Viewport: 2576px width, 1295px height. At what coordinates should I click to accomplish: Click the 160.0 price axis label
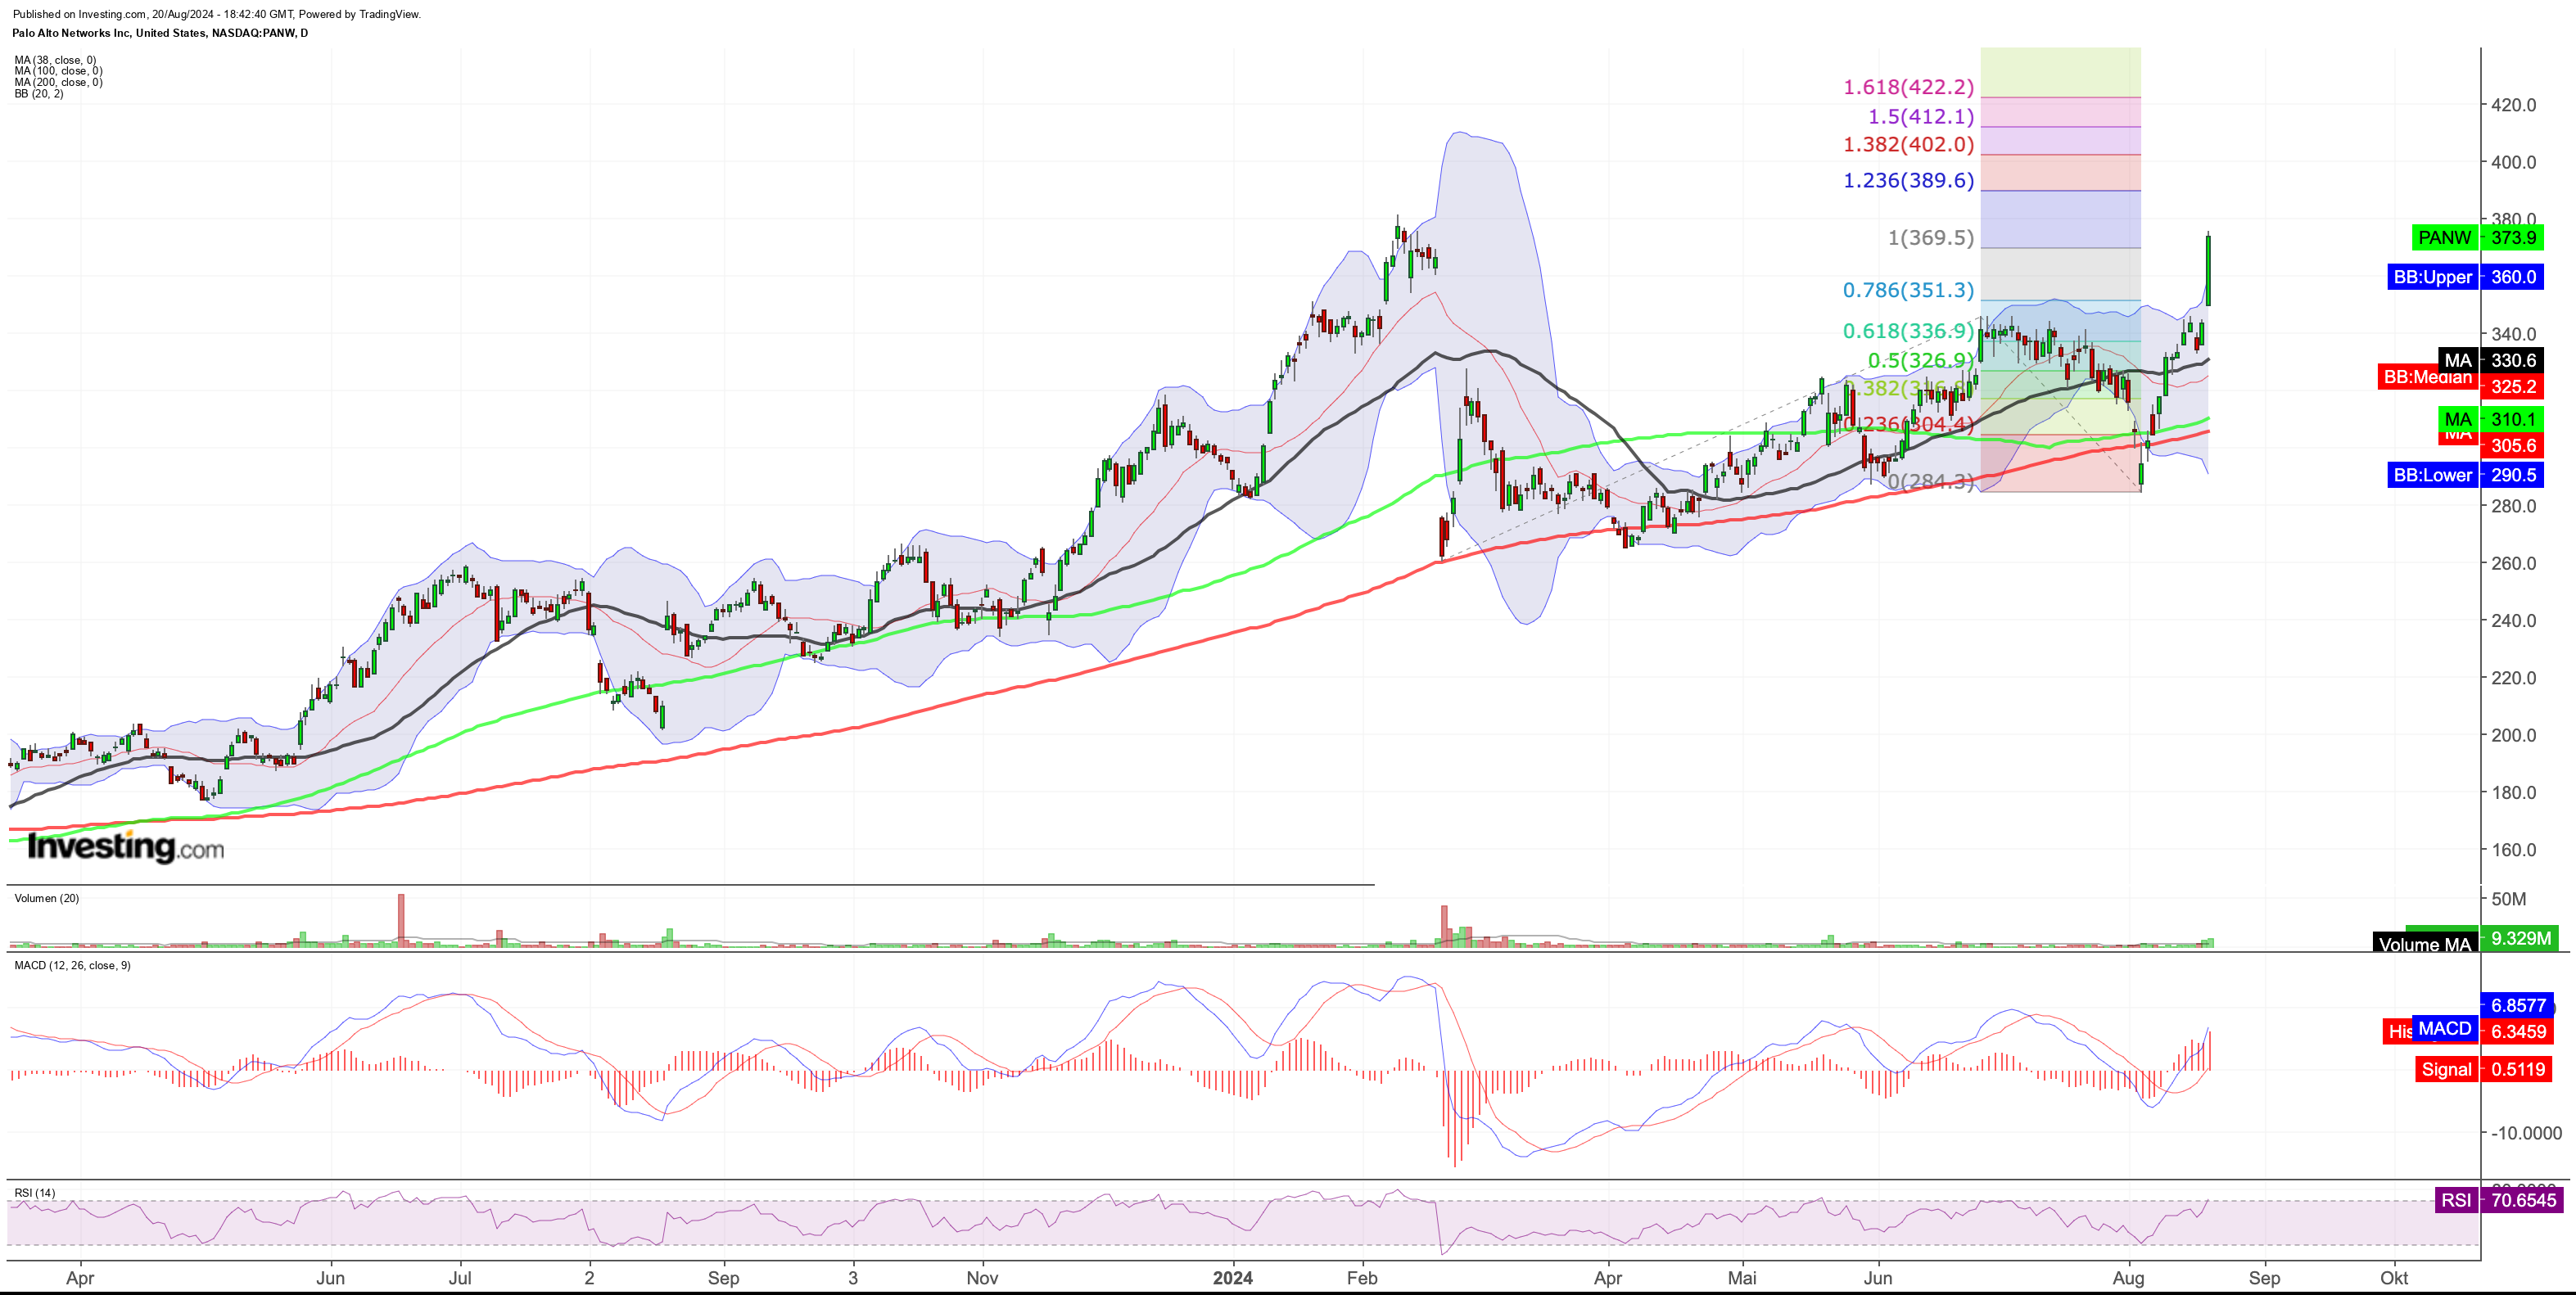click(2513, 850)
